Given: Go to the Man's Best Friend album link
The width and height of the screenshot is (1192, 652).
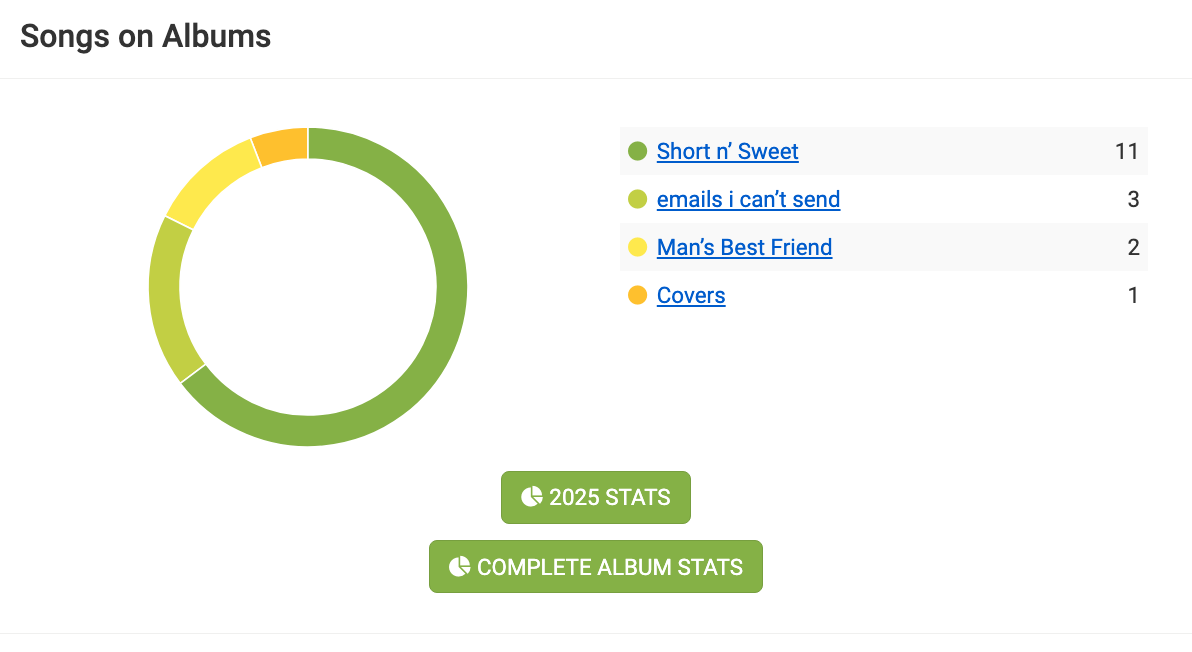Looking at the screenshot, I should pyautogui.click(x=744, y=247).
